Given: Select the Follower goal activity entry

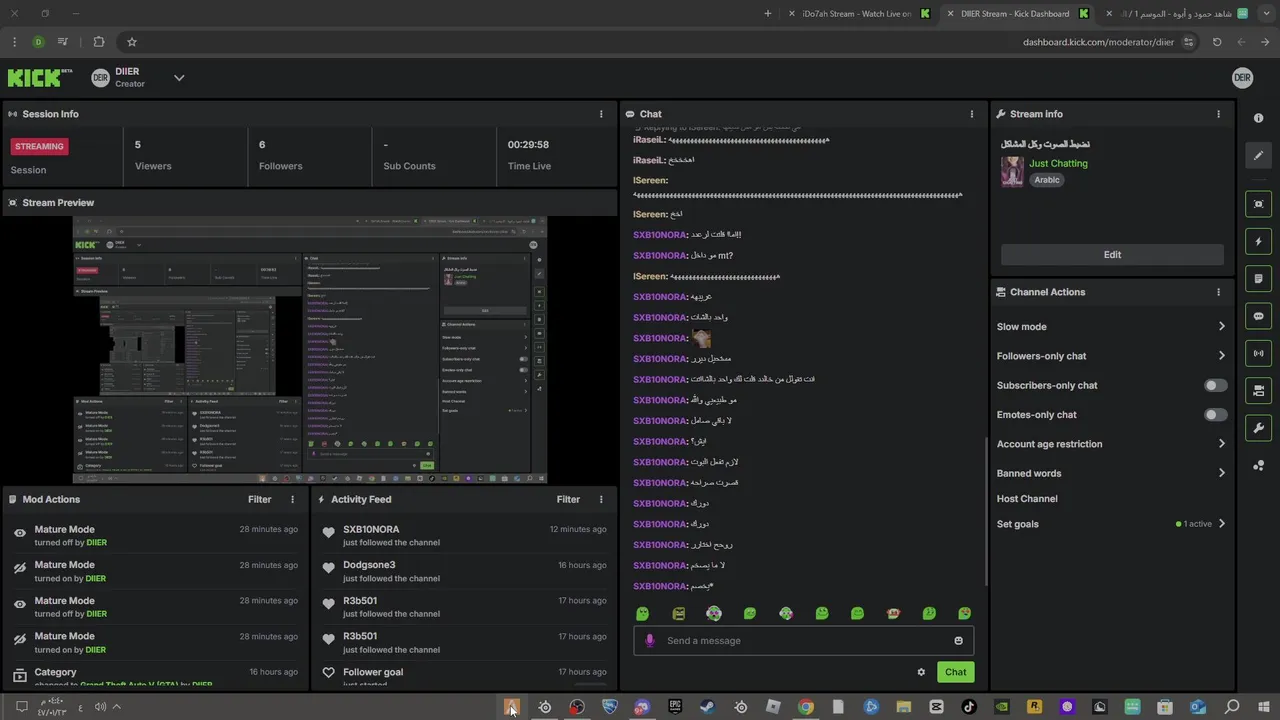Looking at the screenshot, I should (x=464, y=676).
